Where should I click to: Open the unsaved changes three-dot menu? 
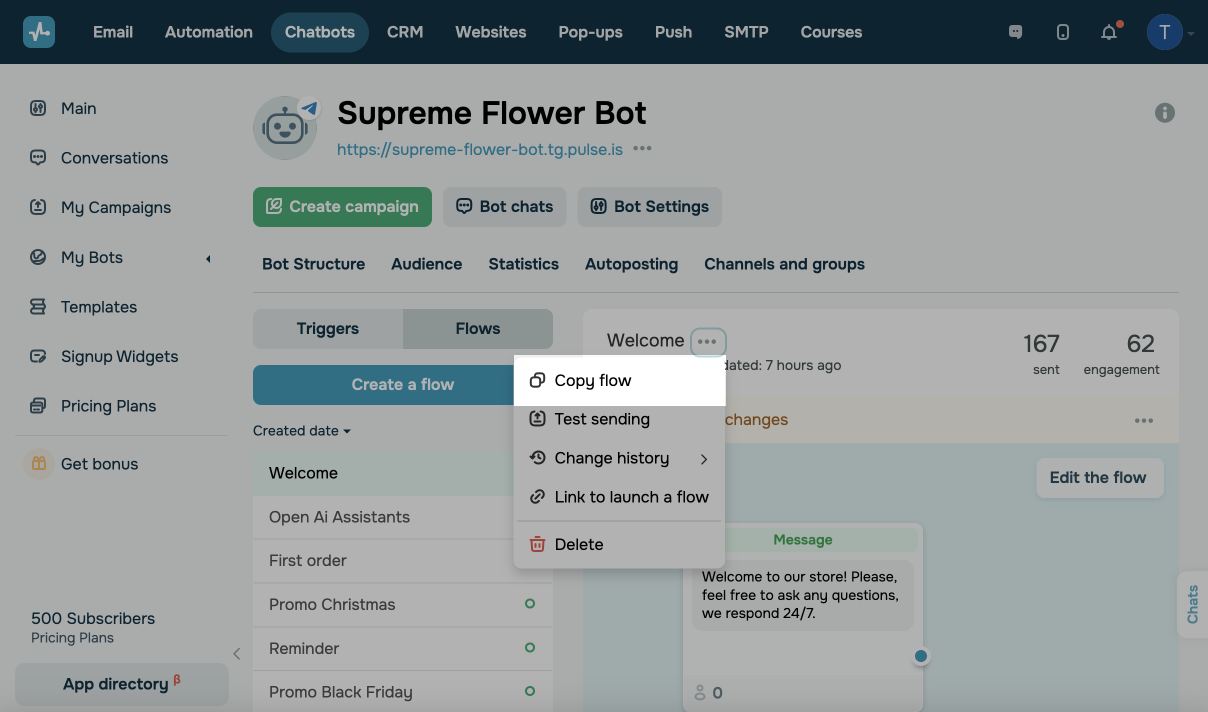pos(1144,421)
